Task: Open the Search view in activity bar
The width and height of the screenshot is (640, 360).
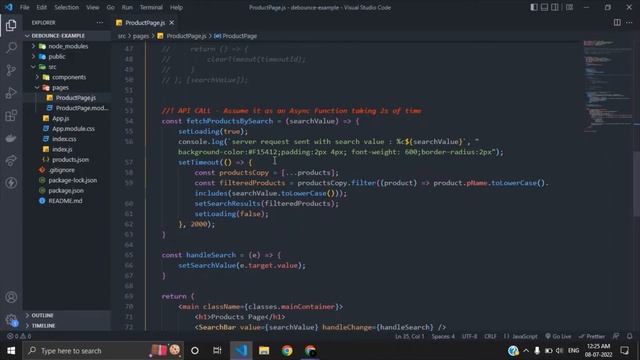Action: tap(11, 47)
